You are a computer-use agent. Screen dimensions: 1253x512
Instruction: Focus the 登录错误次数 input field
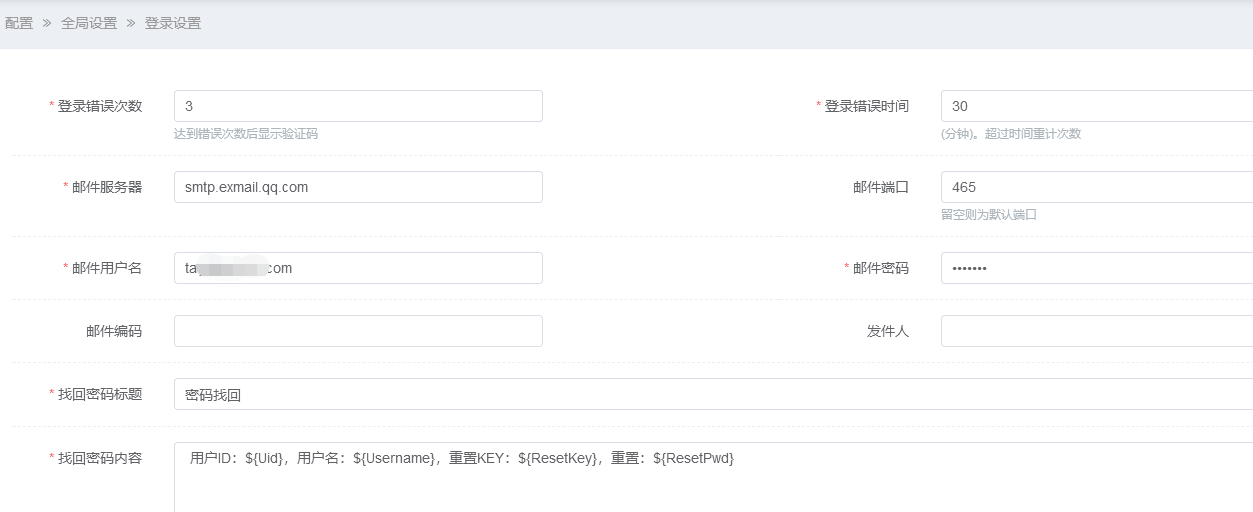pos(358,106)
